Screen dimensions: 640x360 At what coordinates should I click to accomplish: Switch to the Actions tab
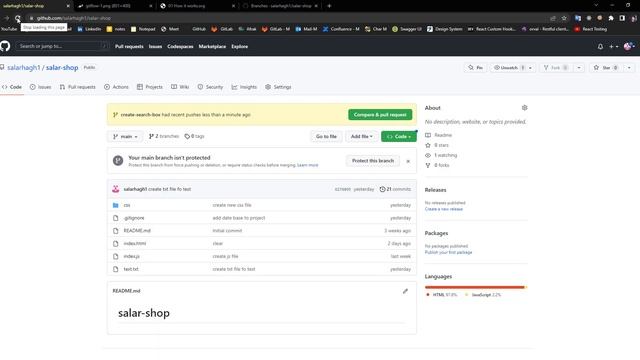click(116, 87)
